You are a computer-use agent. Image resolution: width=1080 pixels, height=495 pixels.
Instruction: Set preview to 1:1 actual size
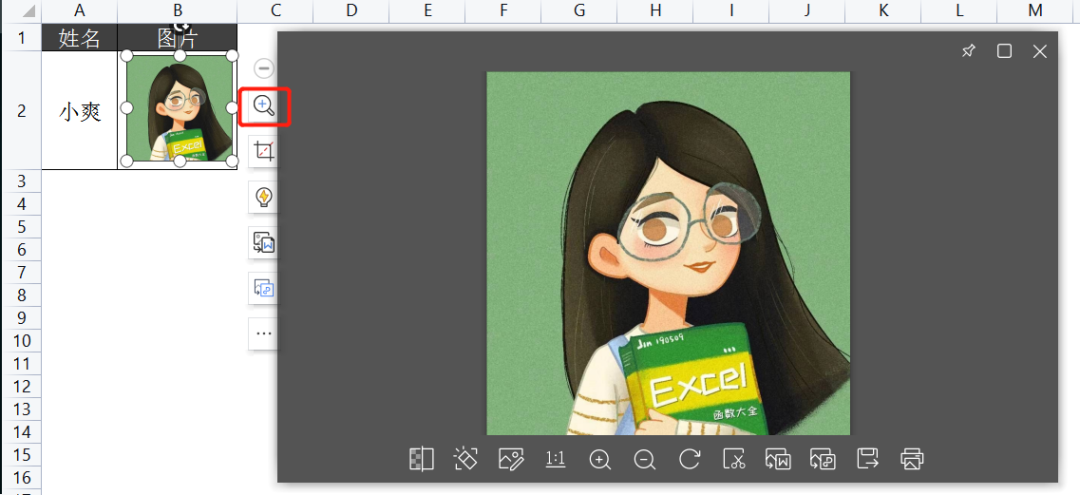555,459
